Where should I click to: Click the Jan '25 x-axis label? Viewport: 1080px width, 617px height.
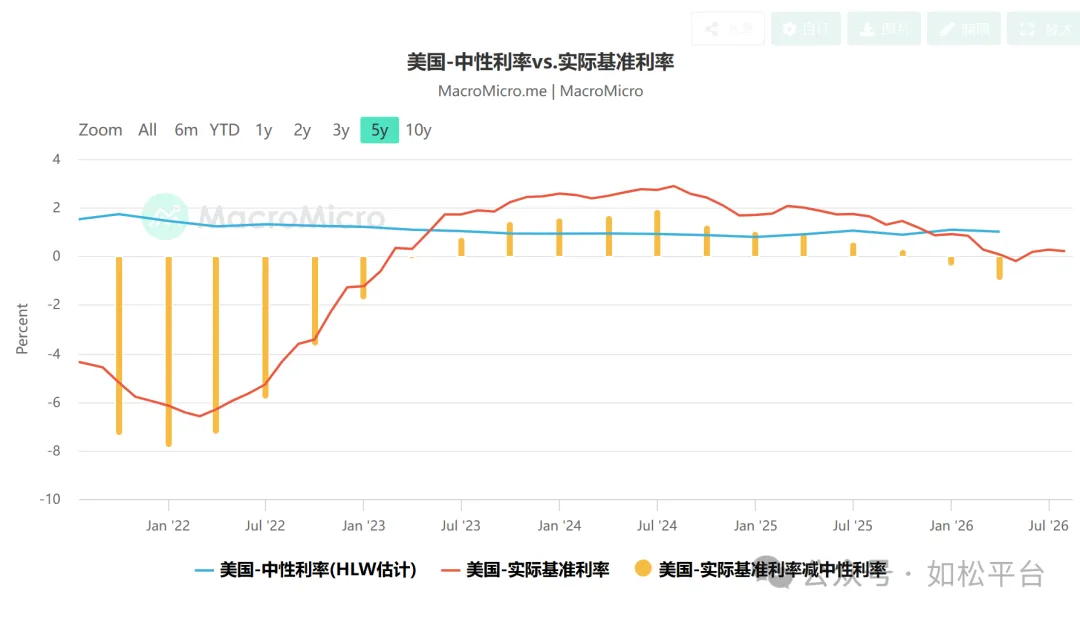pyautogui.click(x=755, y=525)
